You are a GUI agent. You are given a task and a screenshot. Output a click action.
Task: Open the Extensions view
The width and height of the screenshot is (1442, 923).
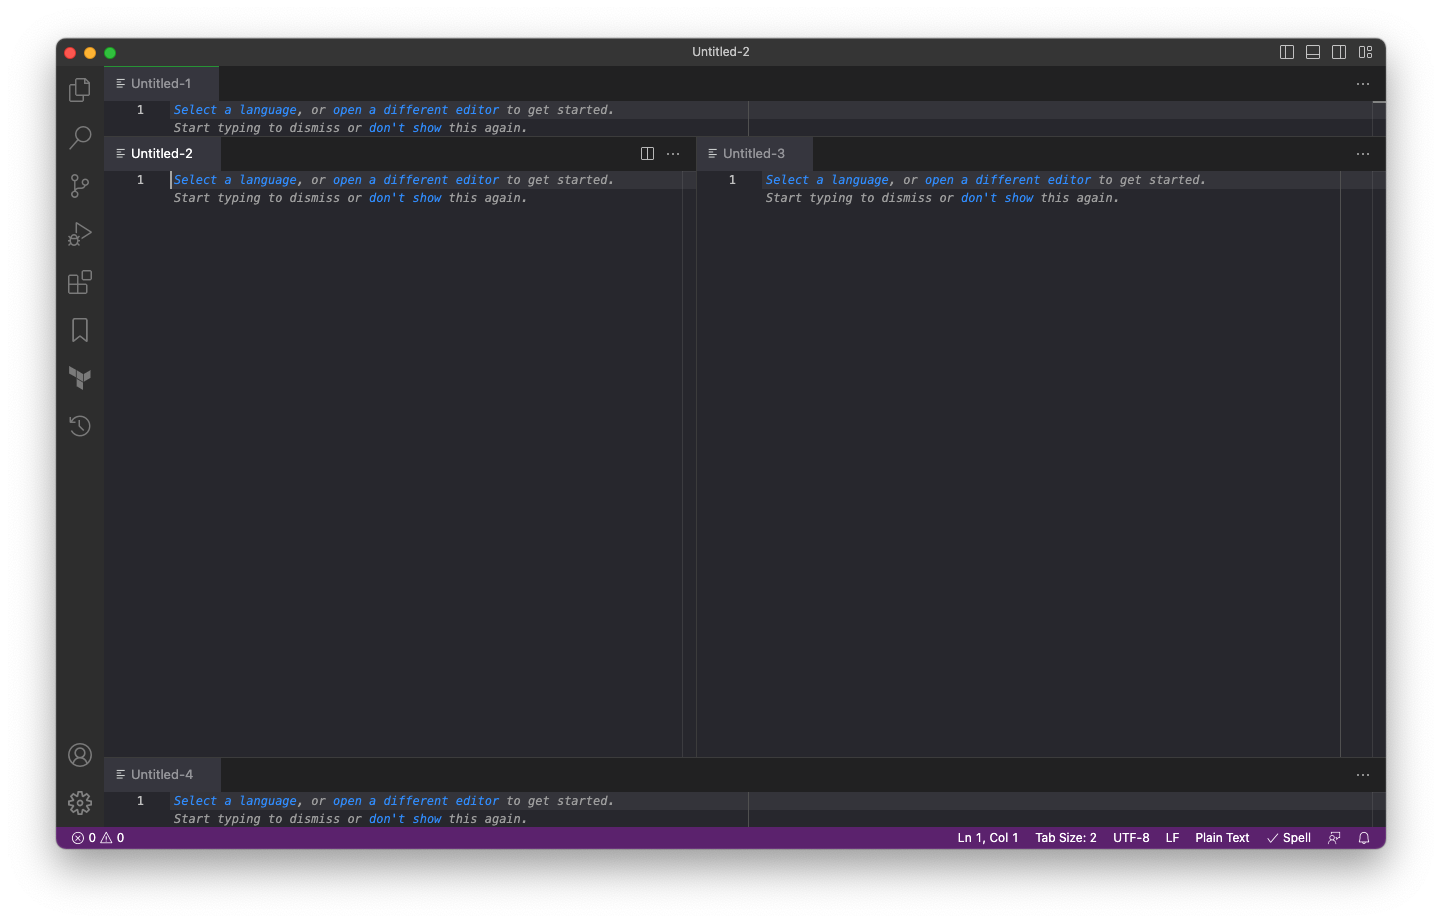coord(80,282)
